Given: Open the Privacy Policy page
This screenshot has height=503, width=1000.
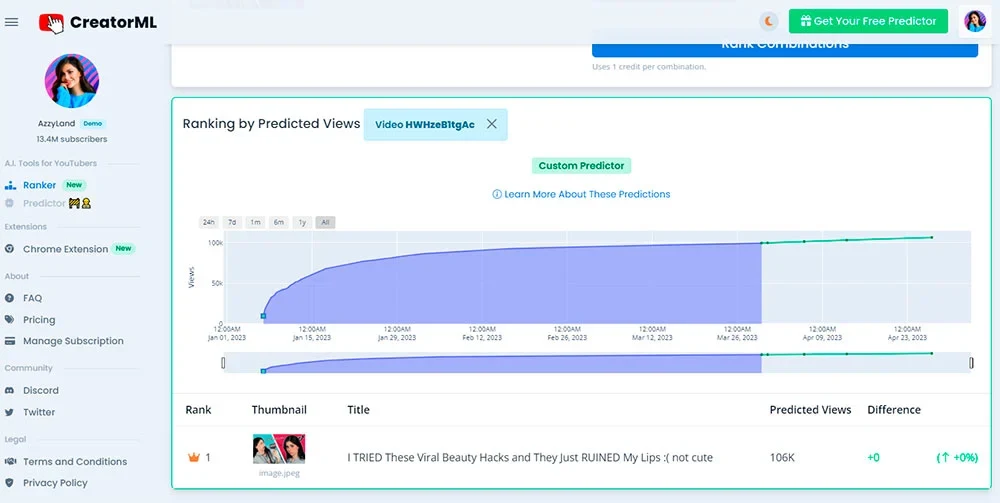Looking at the screenshot, I should point(55,483).
